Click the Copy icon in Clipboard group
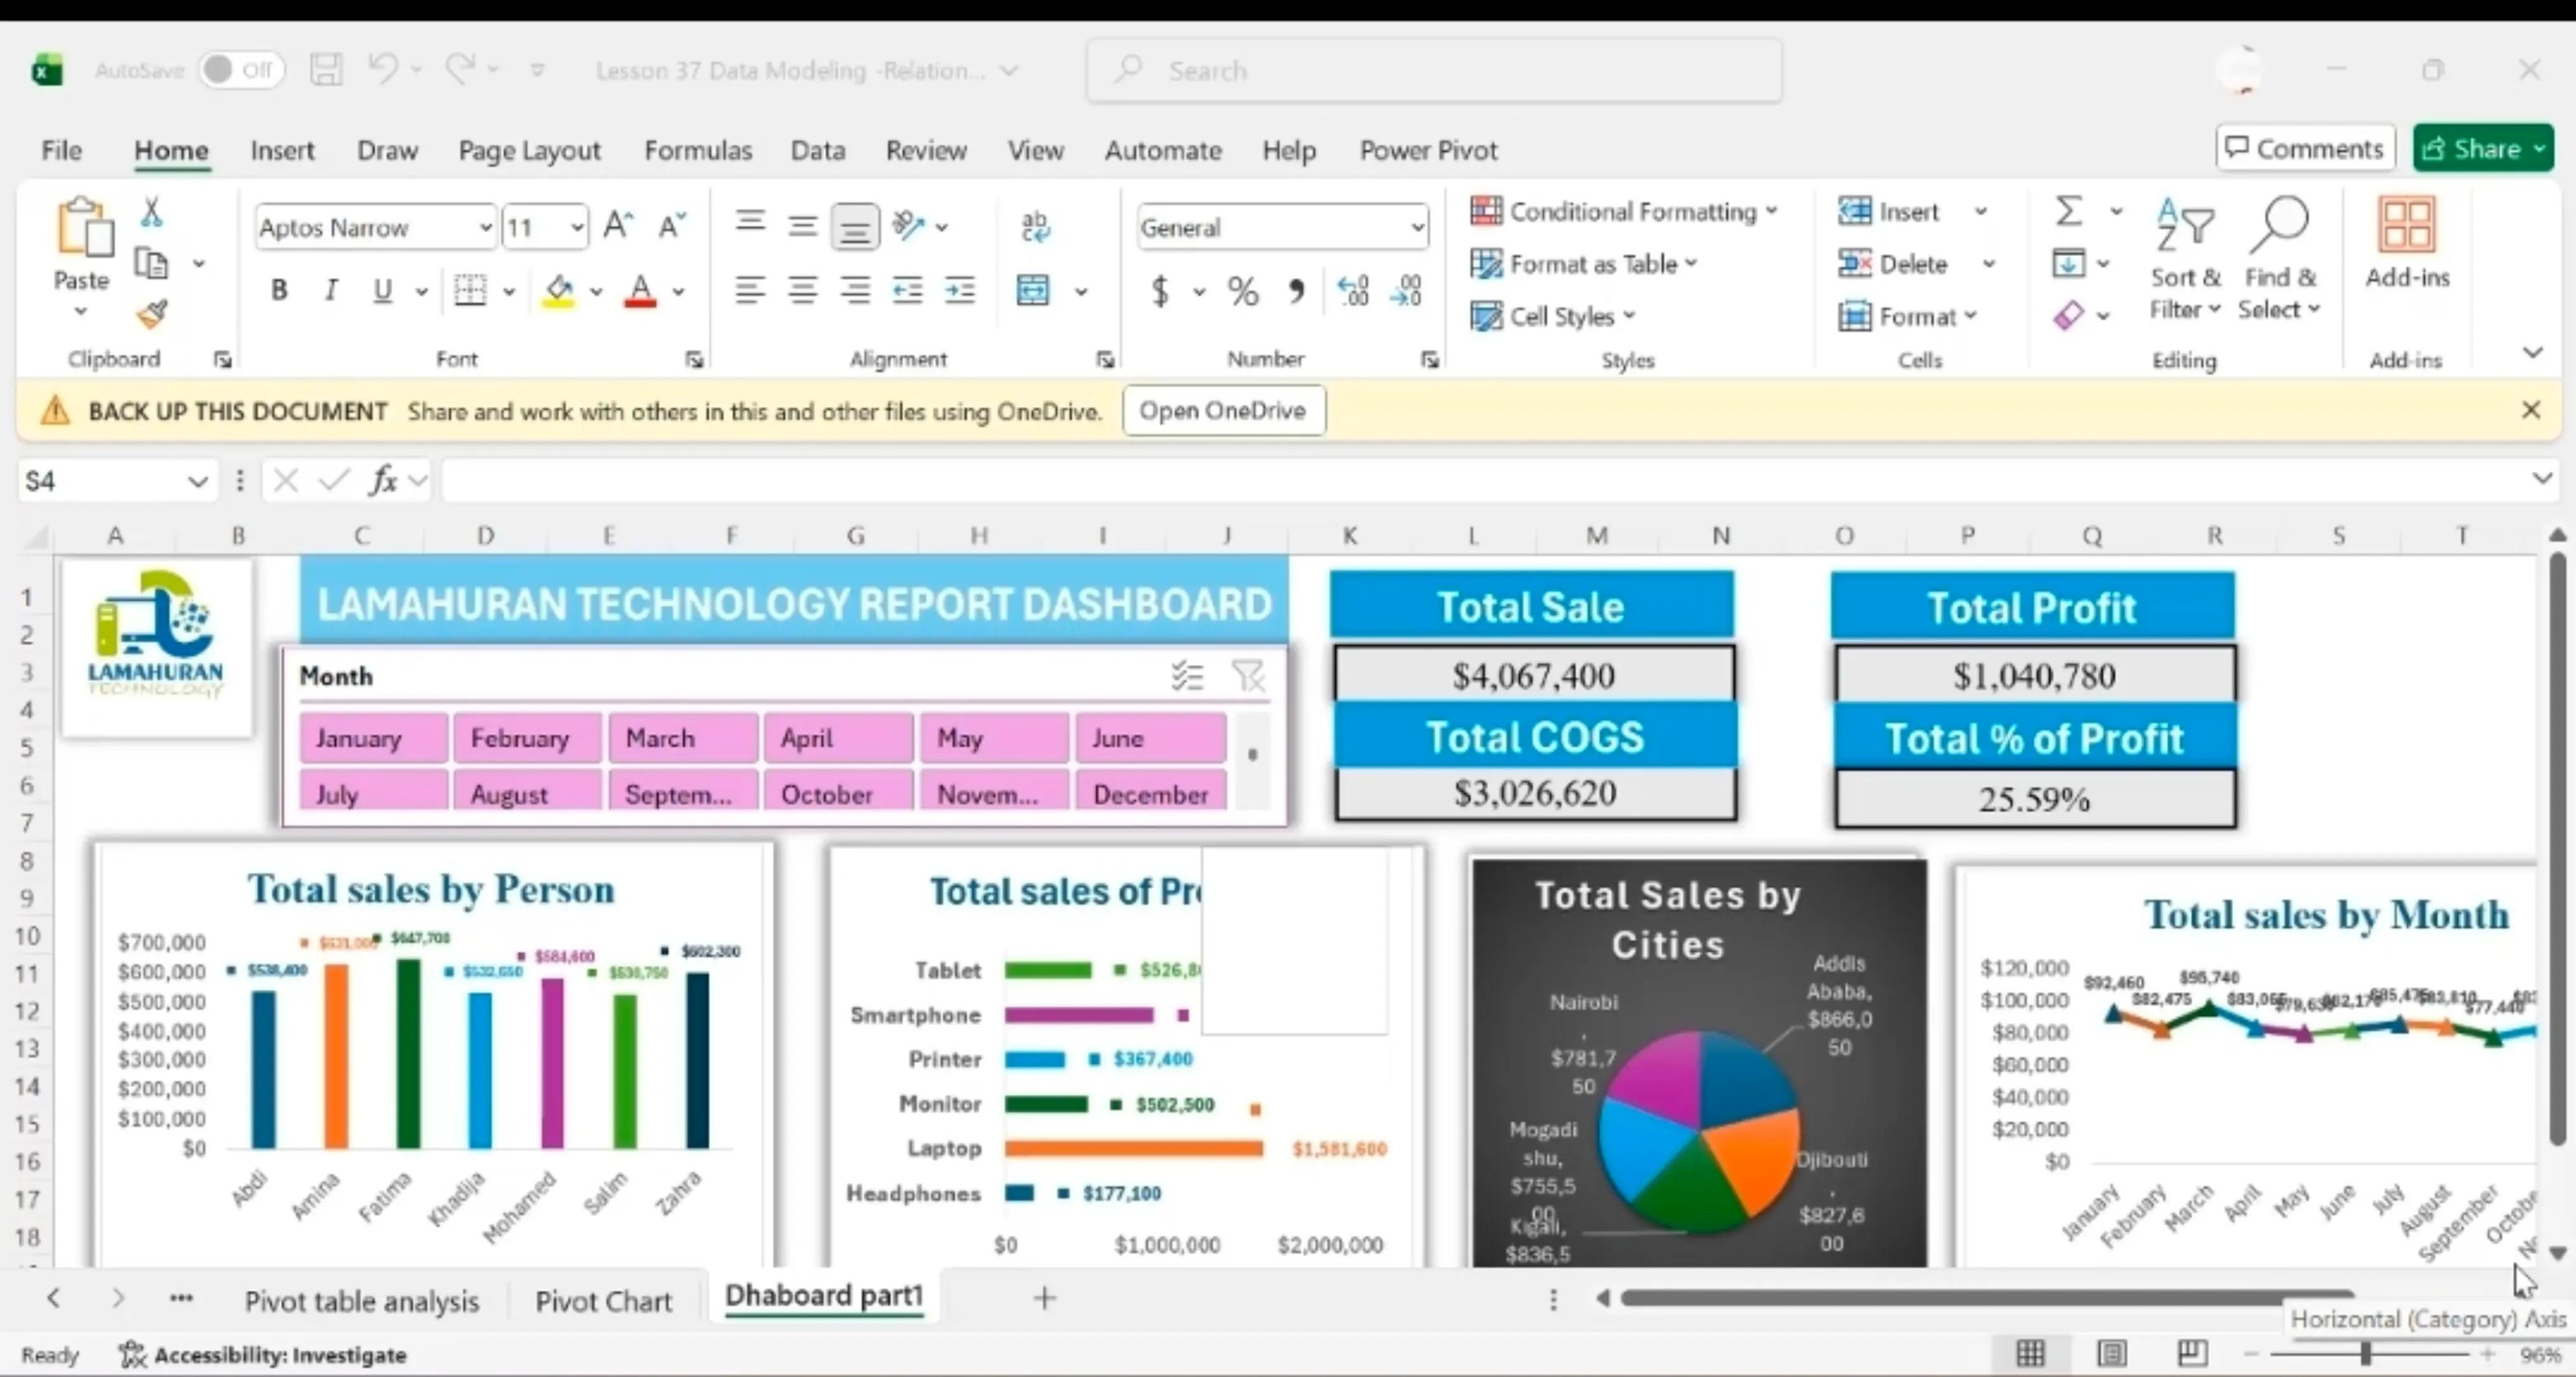Viewport: 2576px width, 1377px height. pyautogui.click(x=151, y=264)
